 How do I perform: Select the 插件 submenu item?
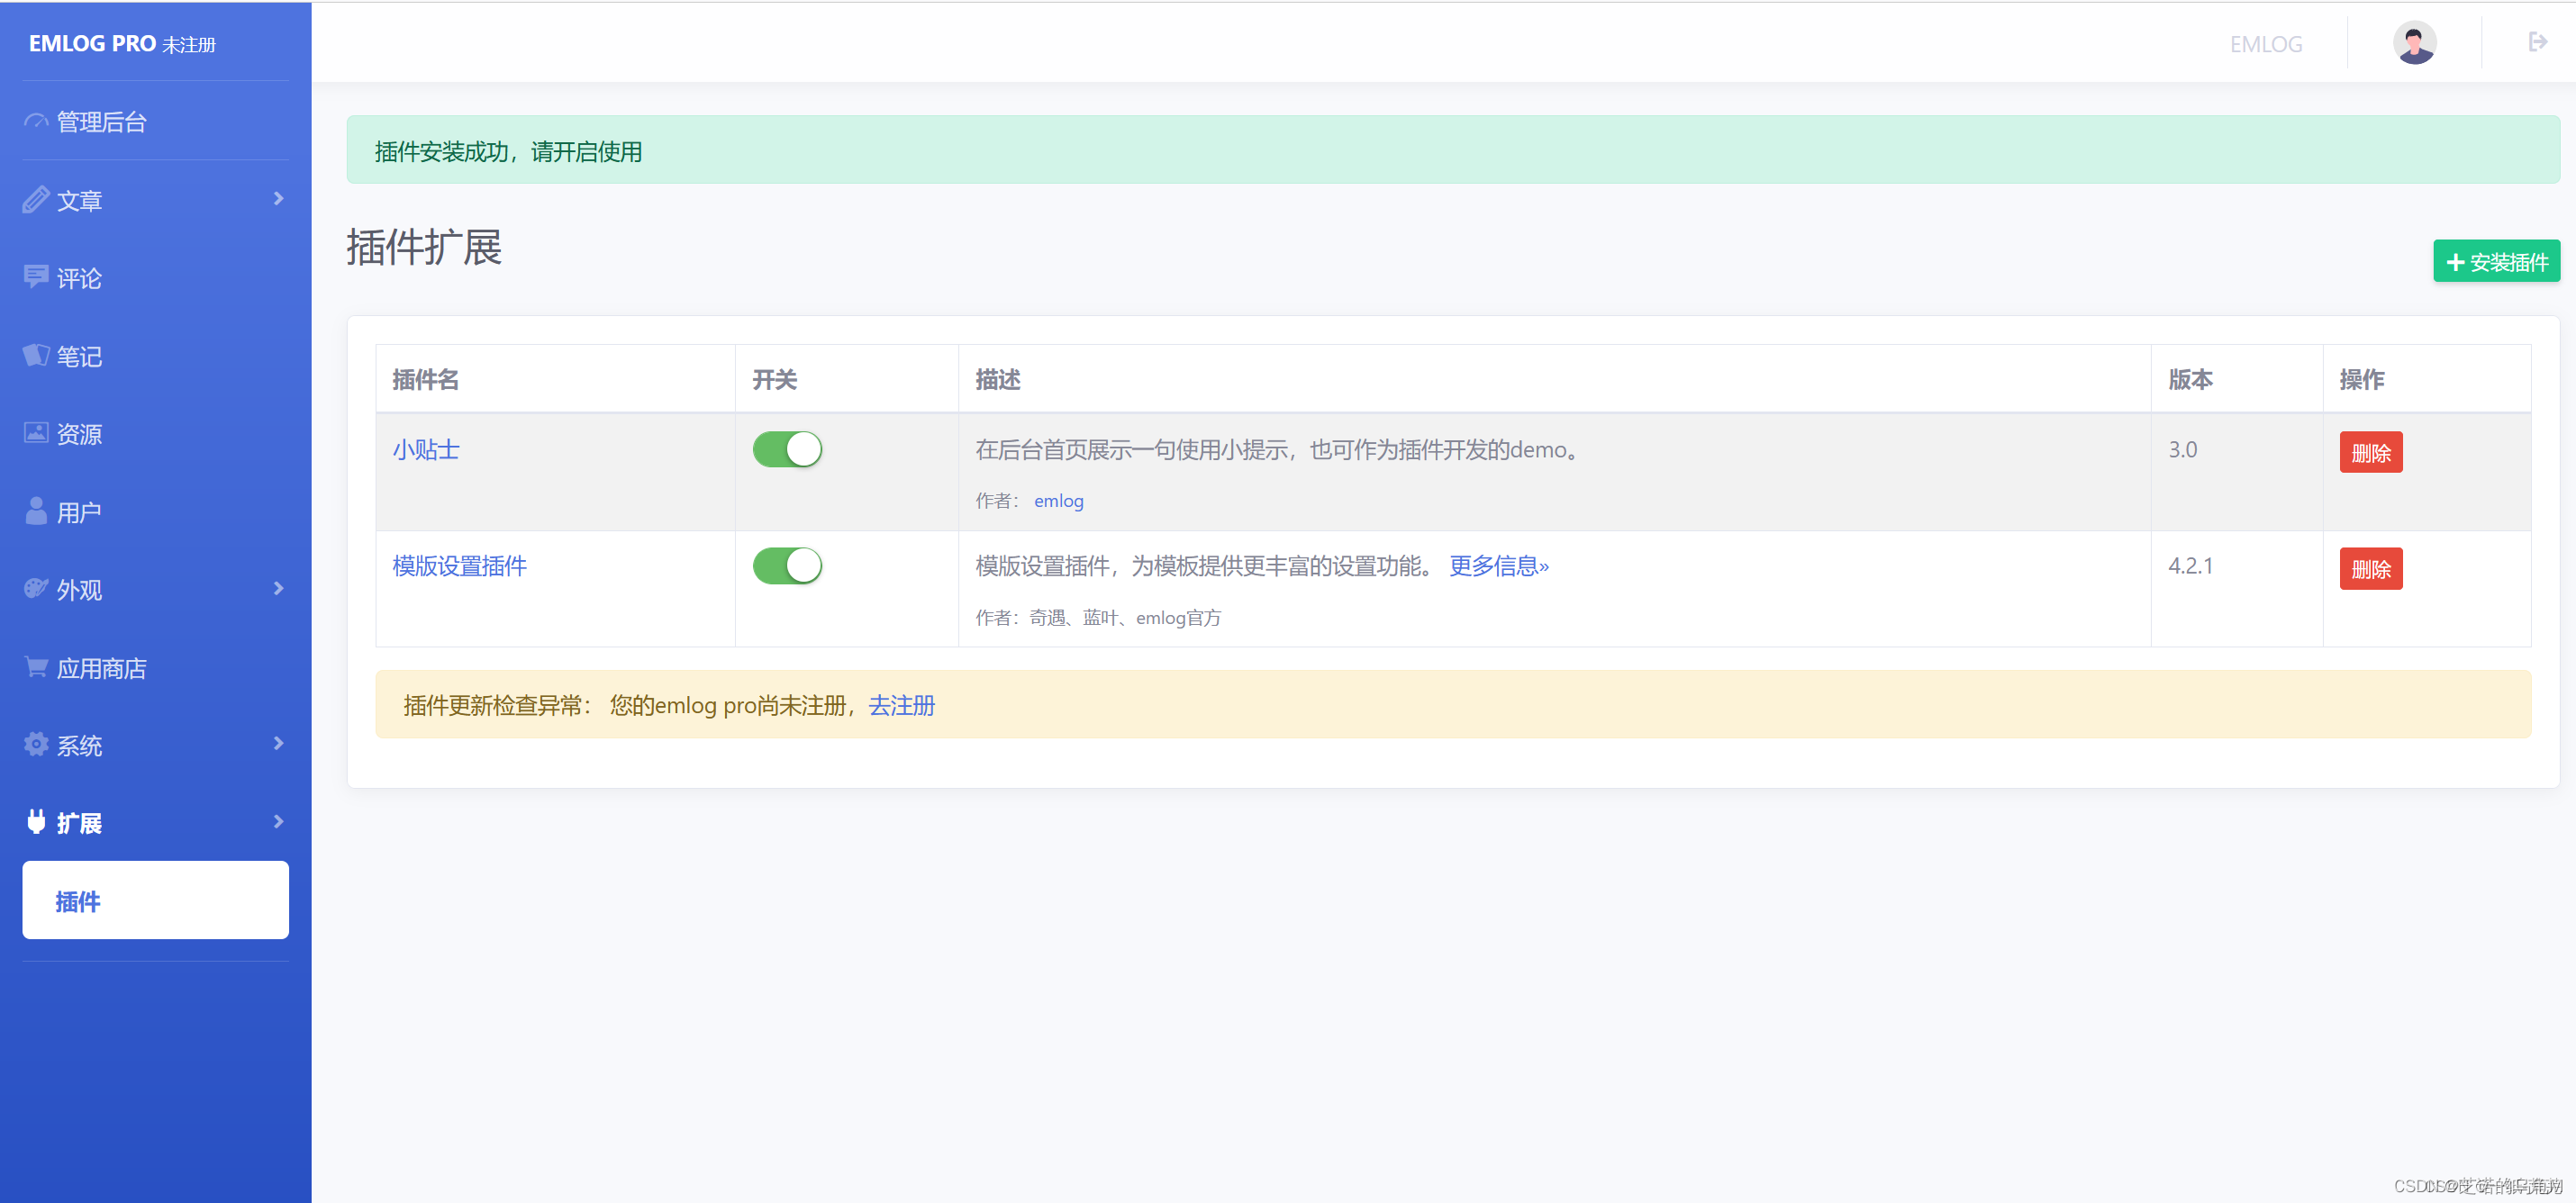155,900
